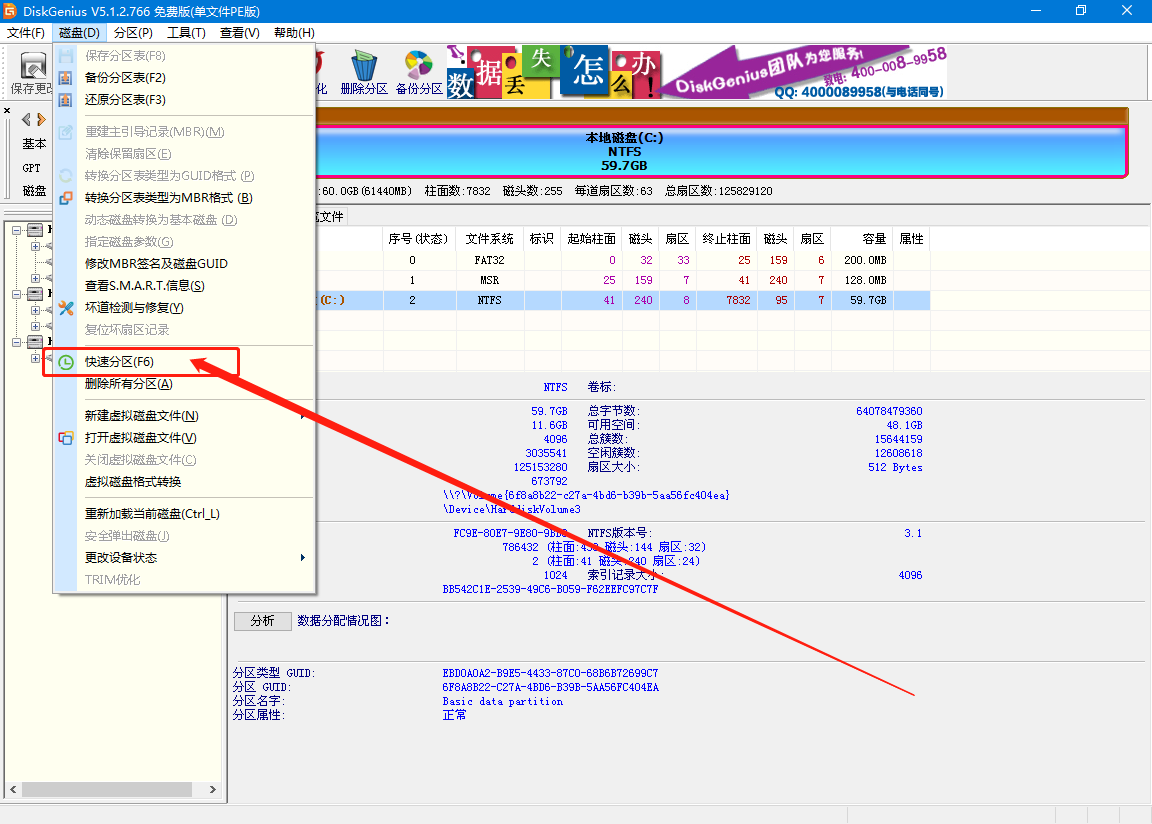The width and height of the screenshot is (1152, 824).
Task: Collapse the topmost disk node in tree
Action: 16,230
